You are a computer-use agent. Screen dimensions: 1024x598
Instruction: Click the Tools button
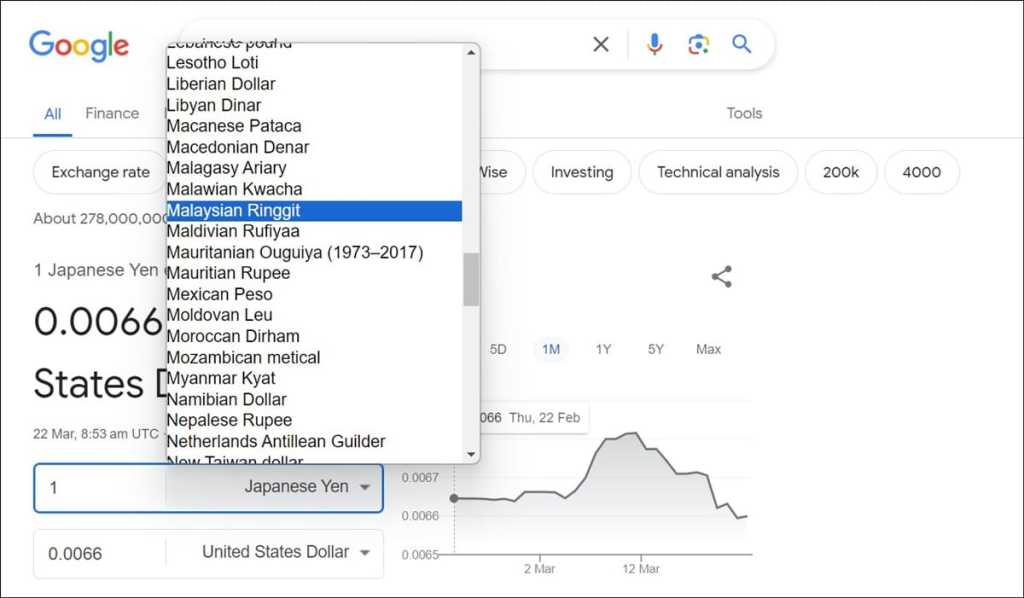click(x=744, y=113)
